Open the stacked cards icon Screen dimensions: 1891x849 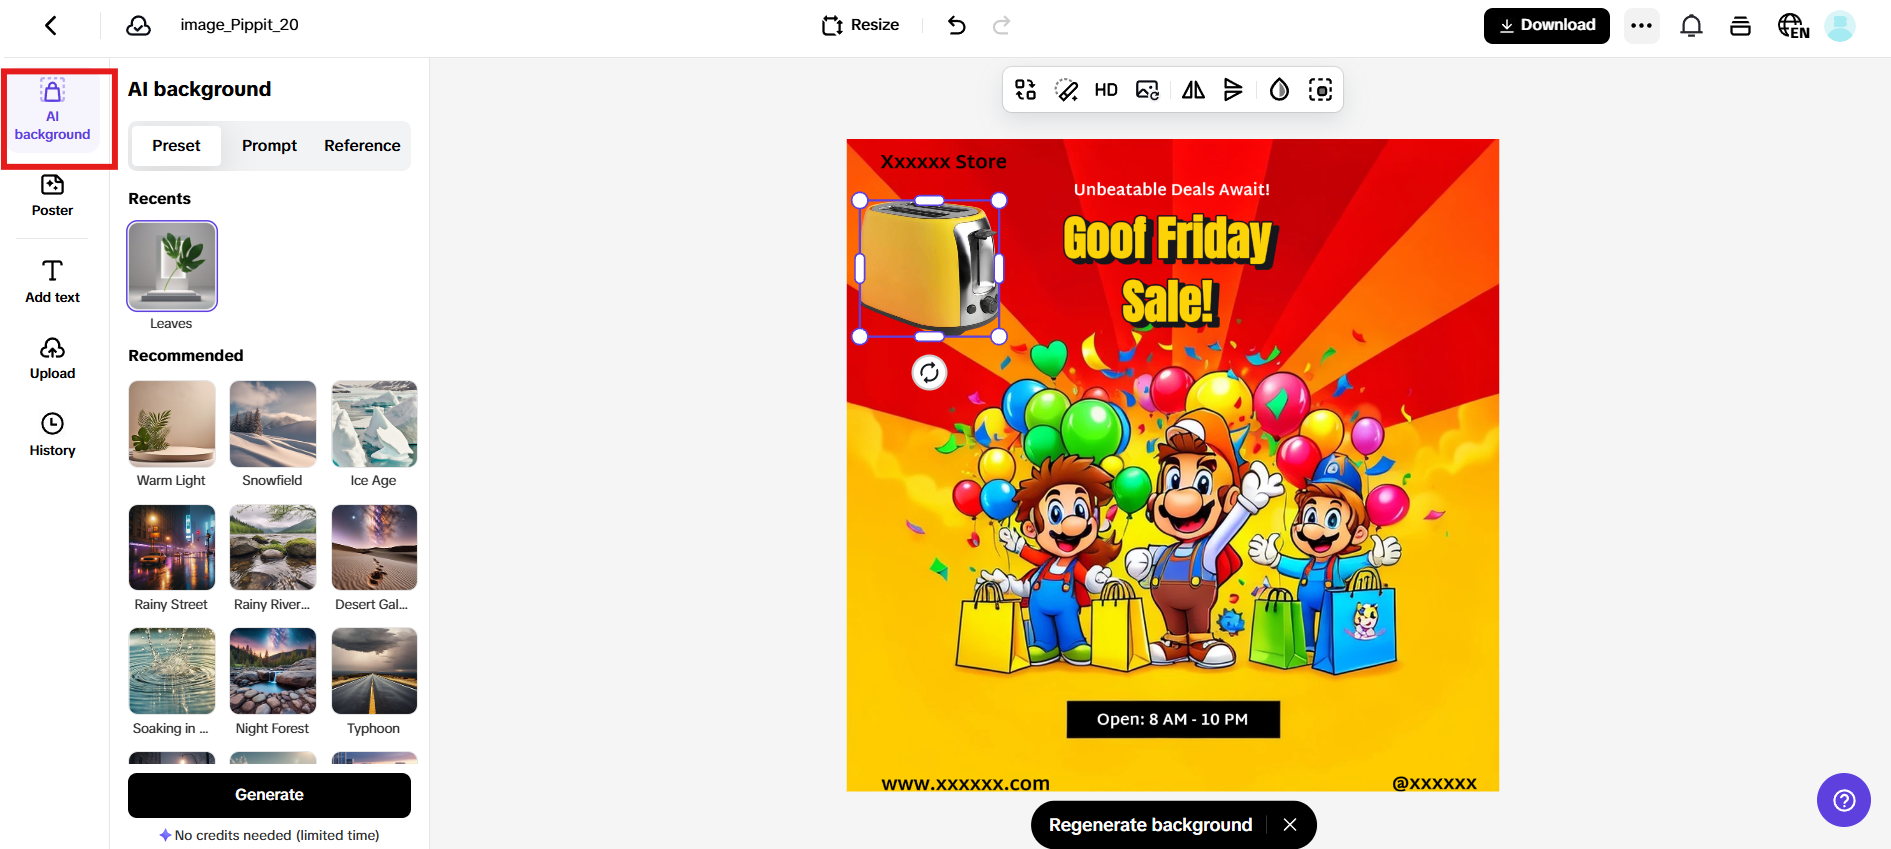click(x=1740, y=26)
